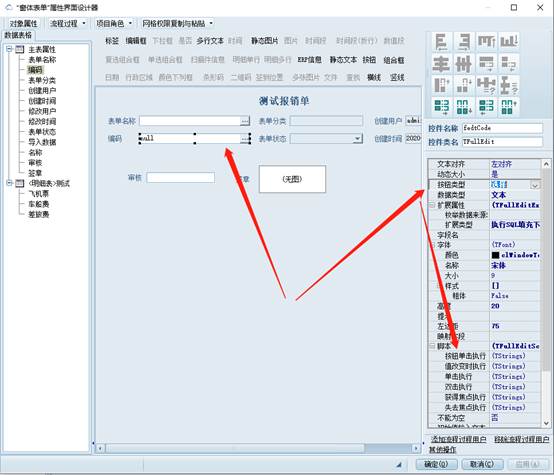Click the <明细表>测试 table icon

pyautogui.click(x=20, y=183)
